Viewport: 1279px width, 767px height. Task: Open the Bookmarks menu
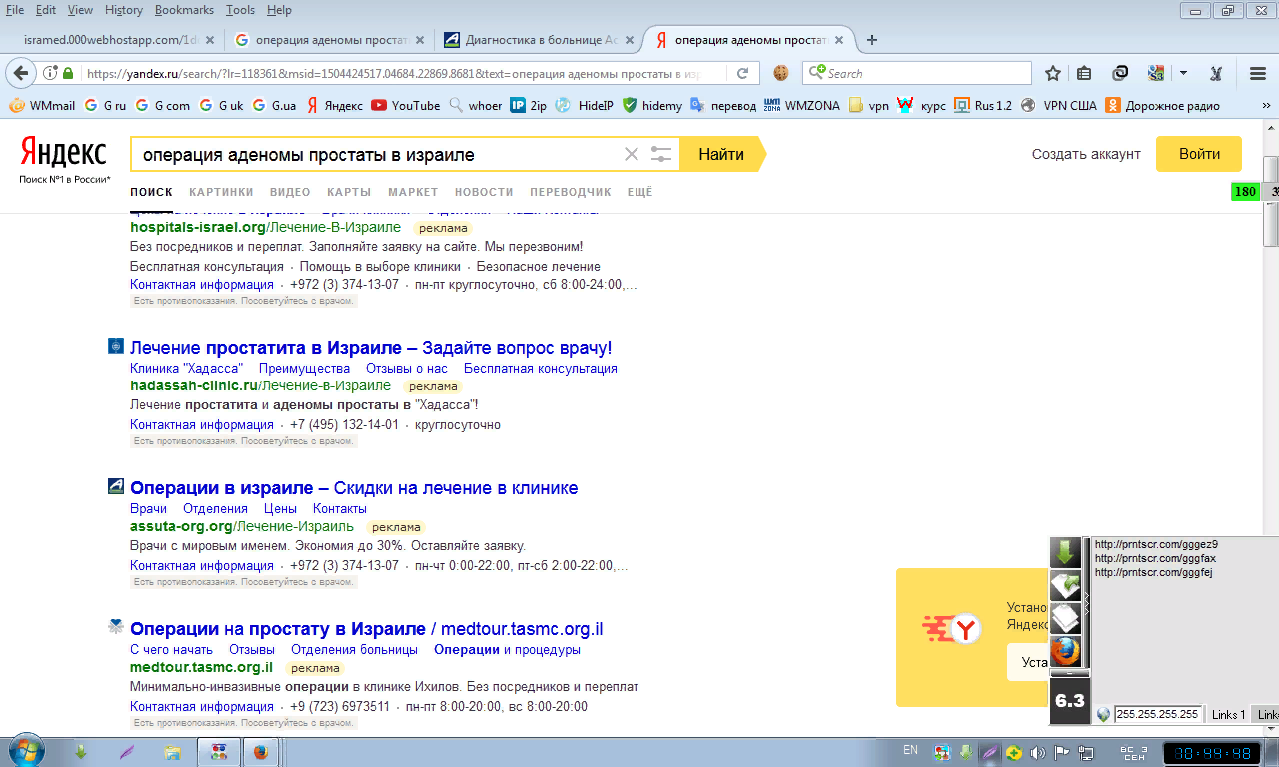[184, 10]
